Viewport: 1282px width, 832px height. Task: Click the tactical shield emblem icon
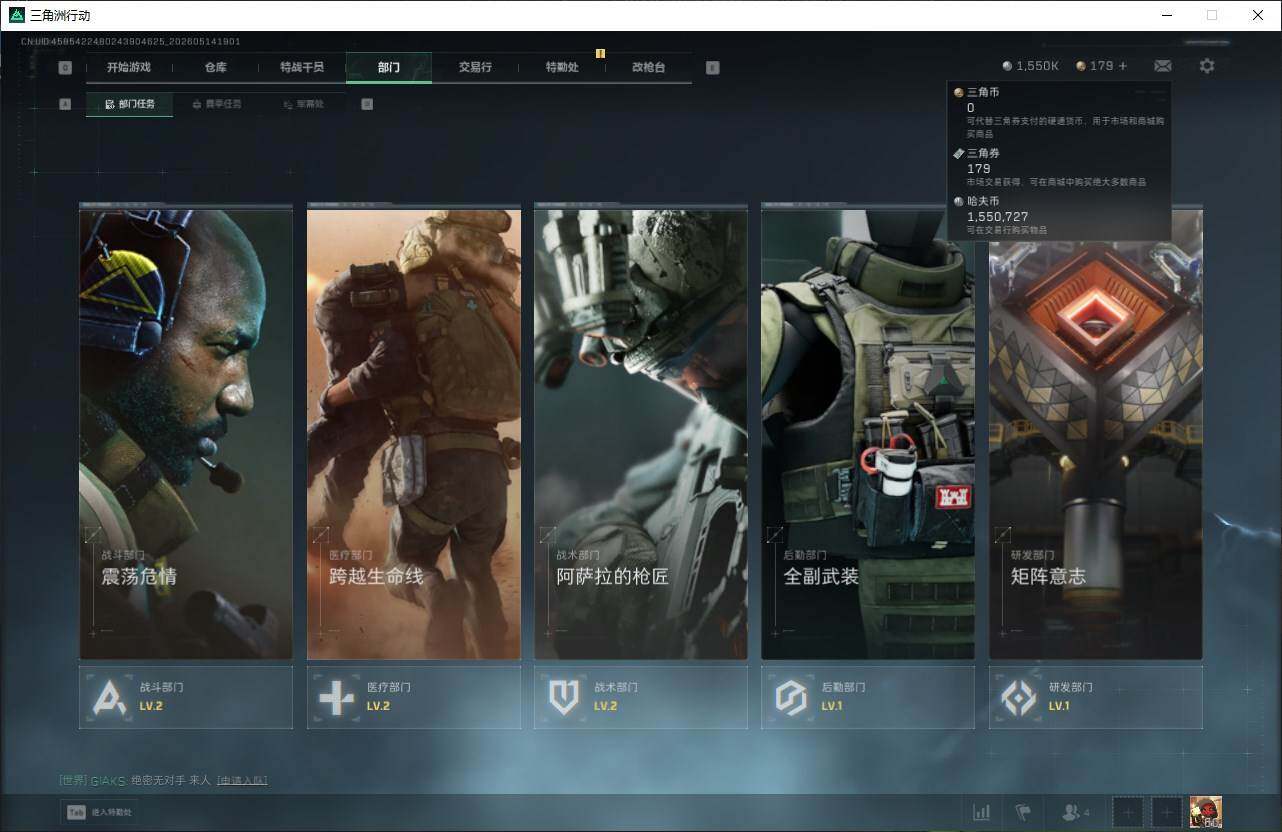click(x=564, y=697)
